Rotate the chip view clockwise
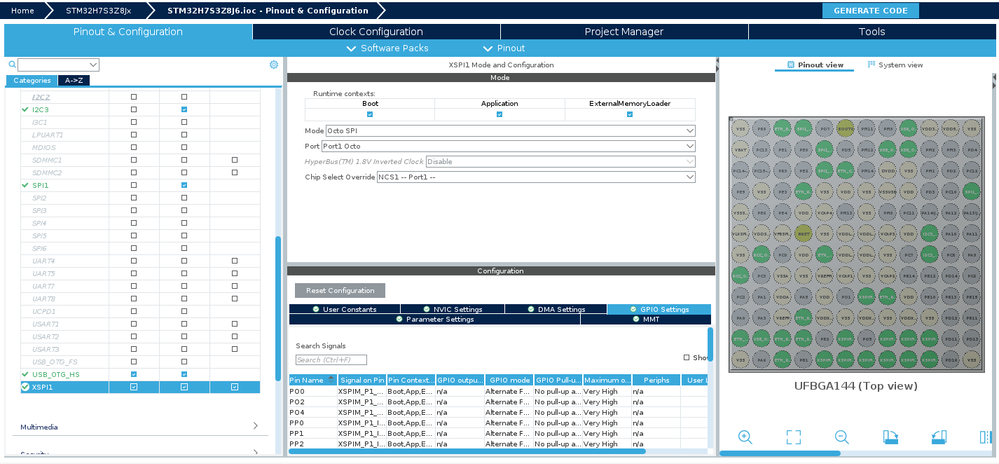Image resolution: width=999 pixels, height=464 pixels. click(890, 437)
